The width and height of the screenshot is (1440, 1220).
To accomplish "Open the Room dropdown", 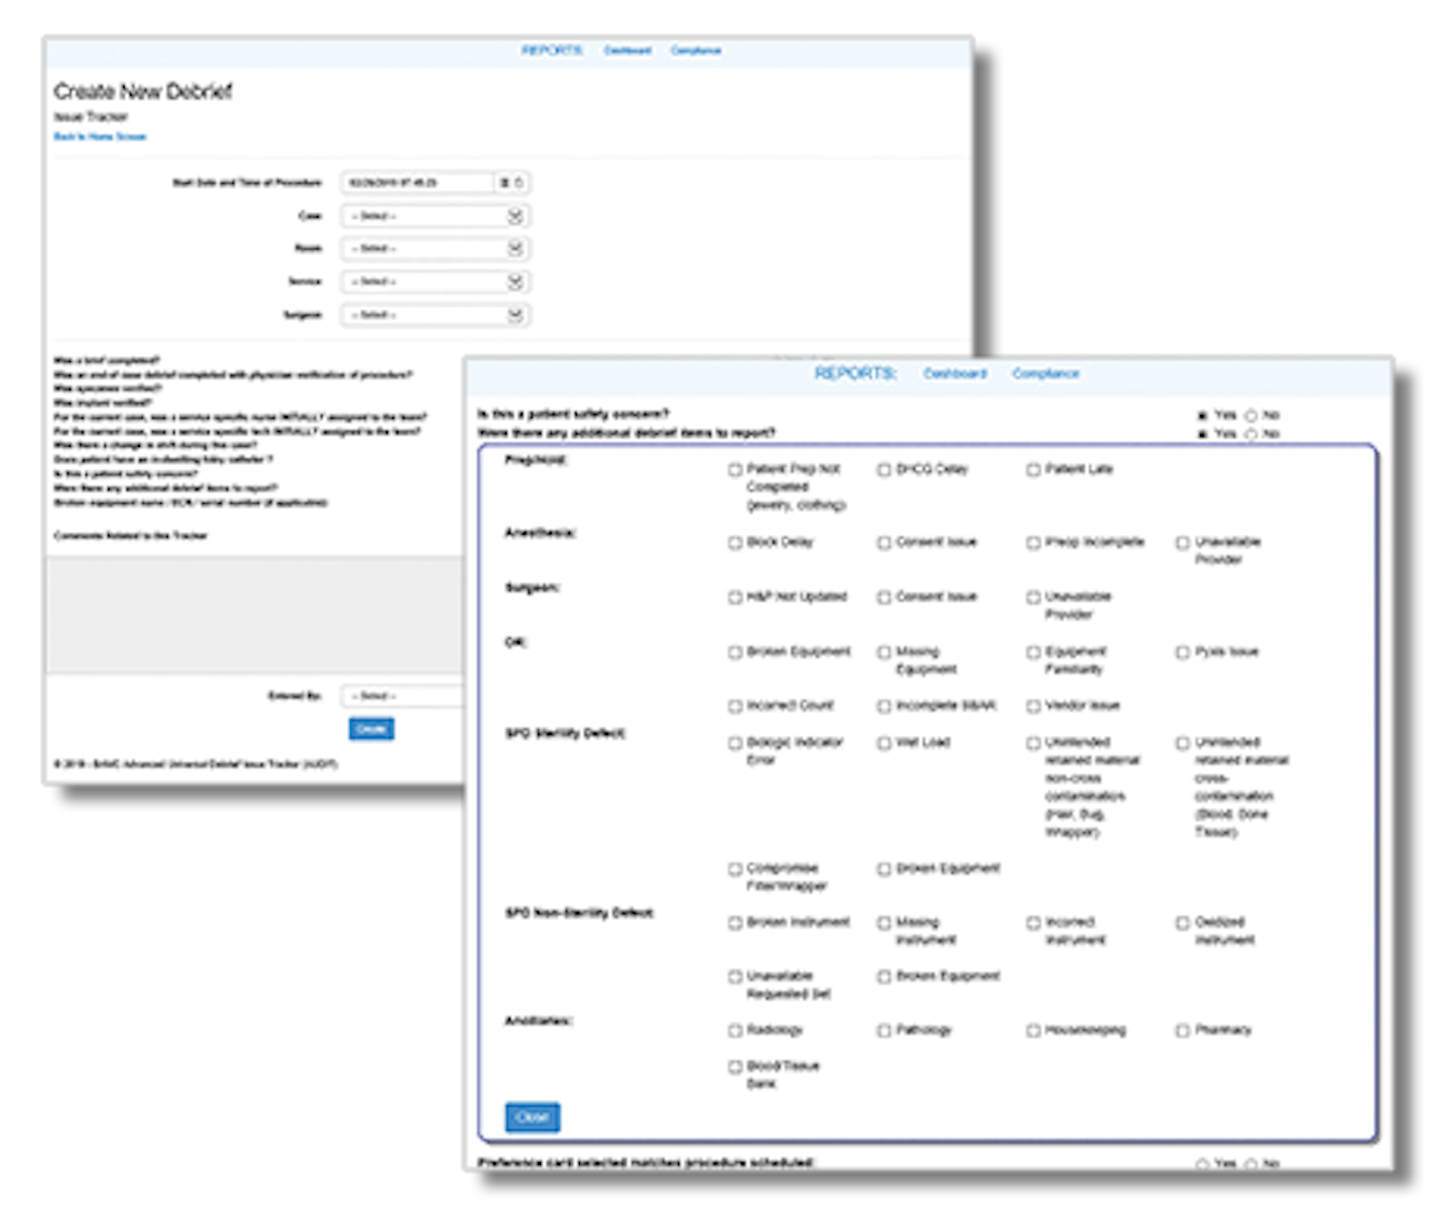I will (x=433, y=249).
